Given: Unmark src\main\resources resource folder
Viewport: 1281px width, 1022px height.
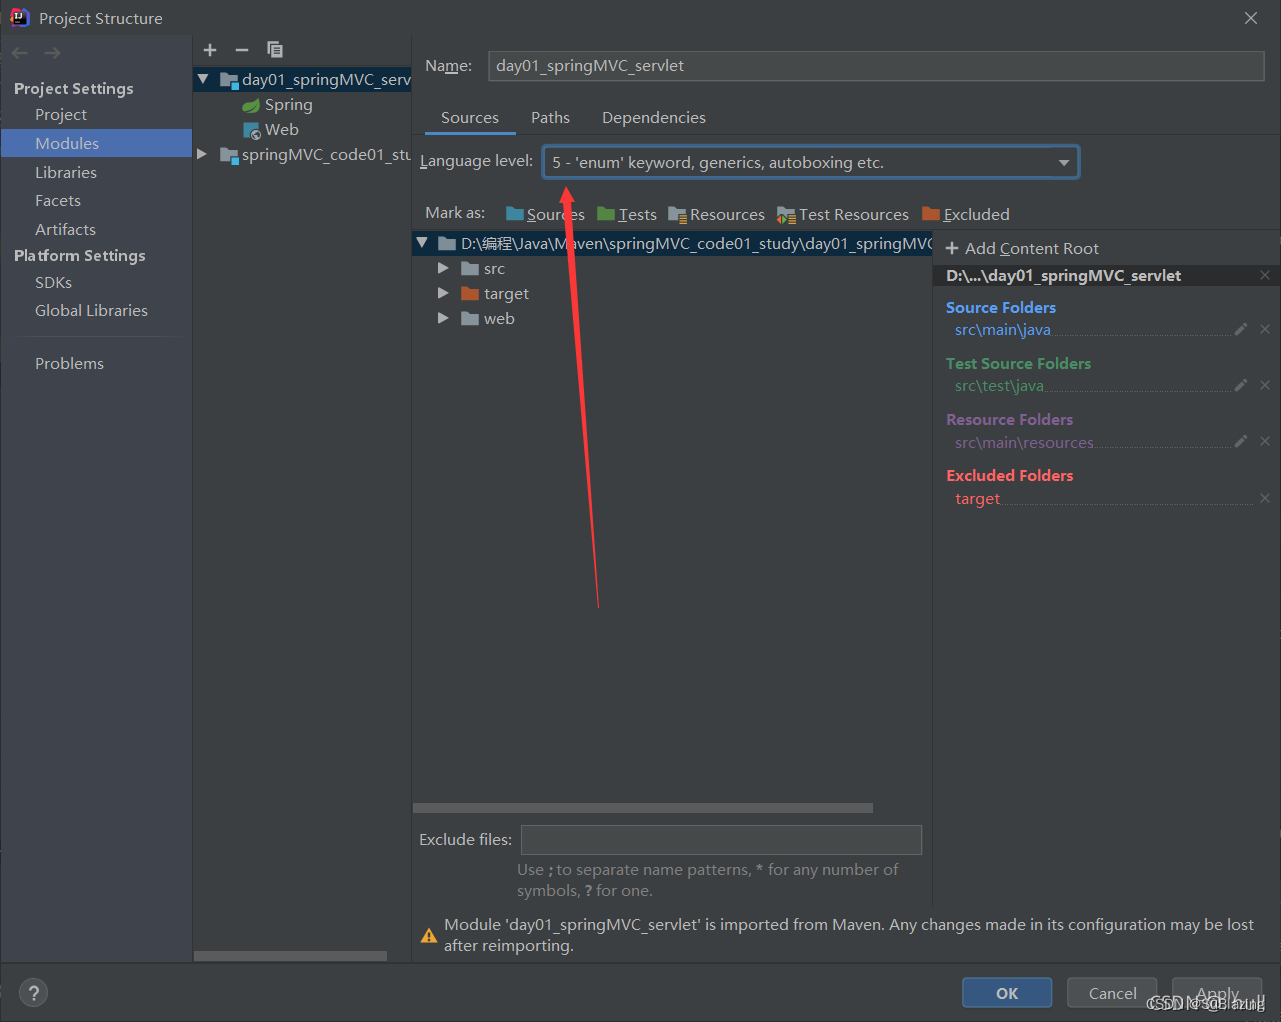Looking at the screenshot, I should [1265, 441].
